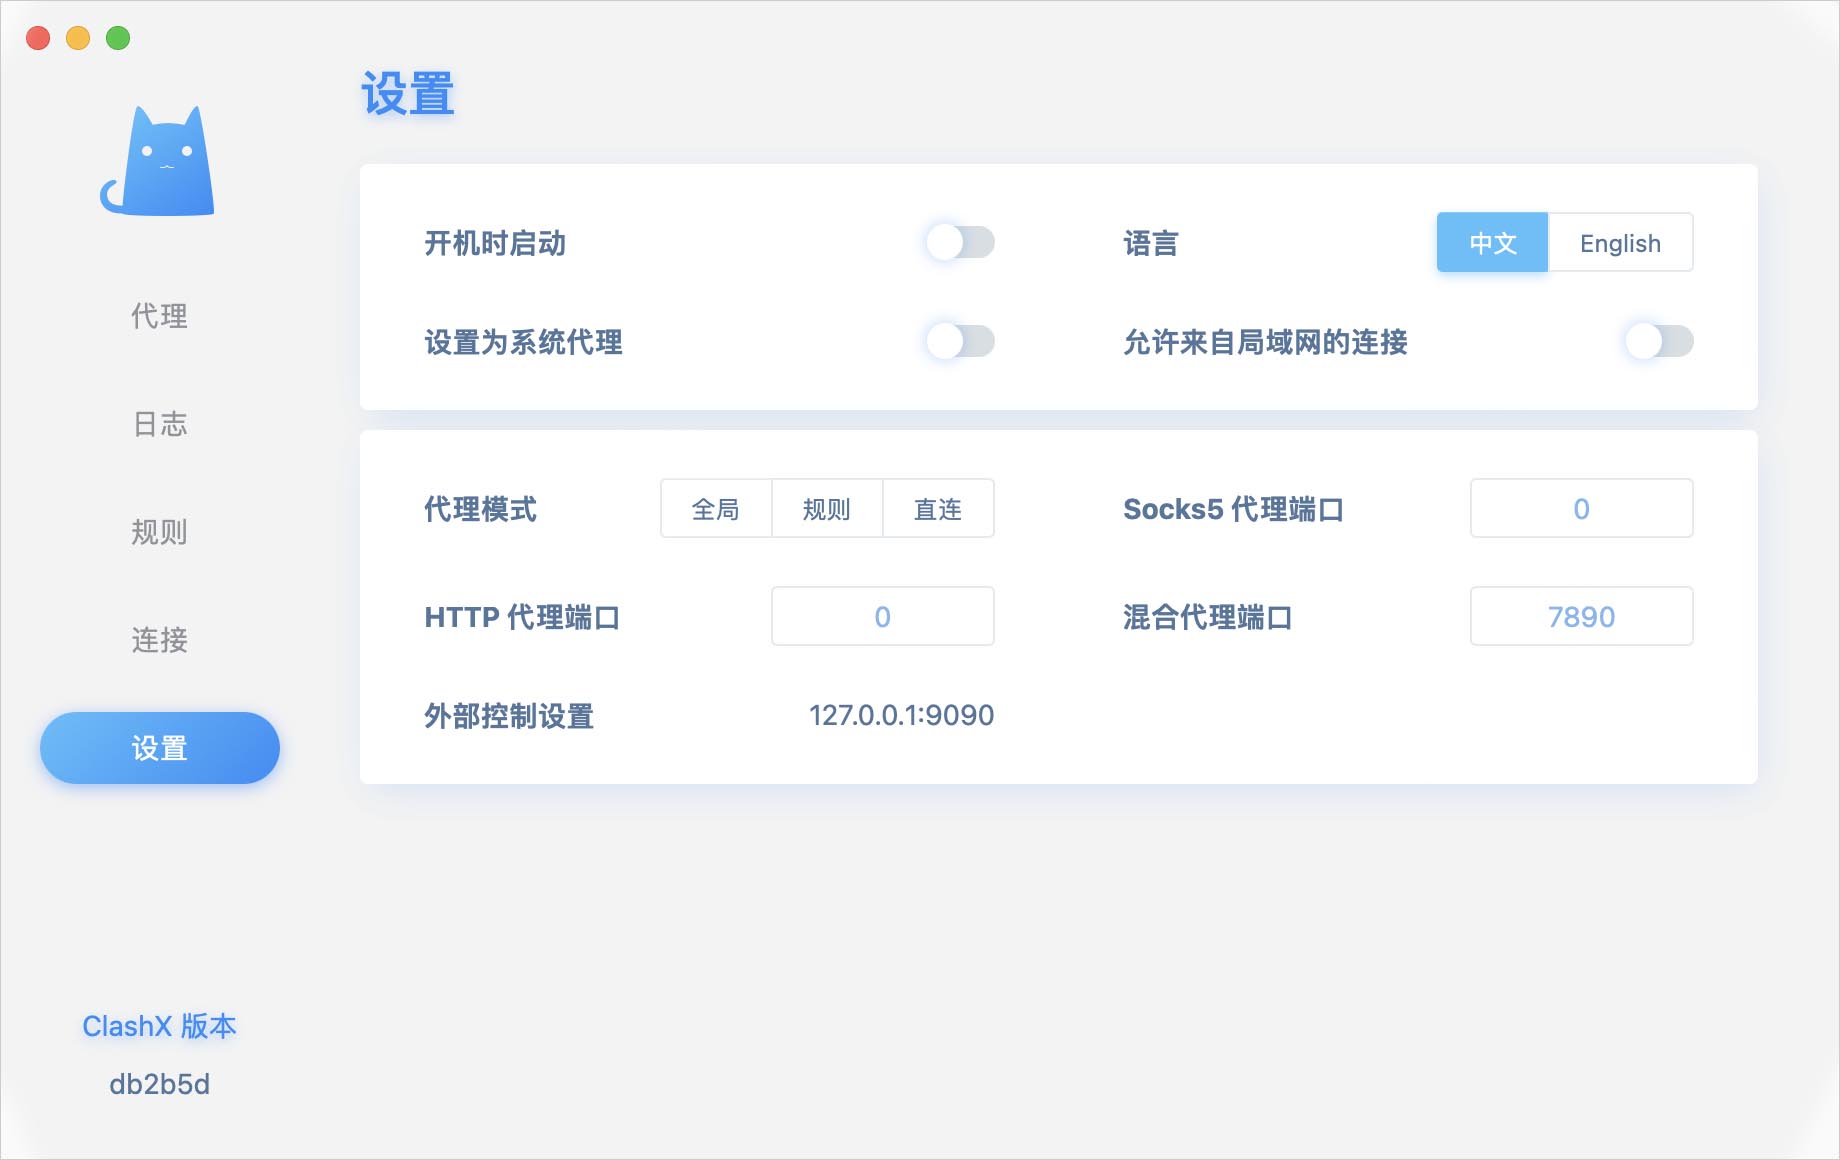Set proxy mode to 直连 (Direct)
1840x1160 pixels.
(x=938, y=509)
